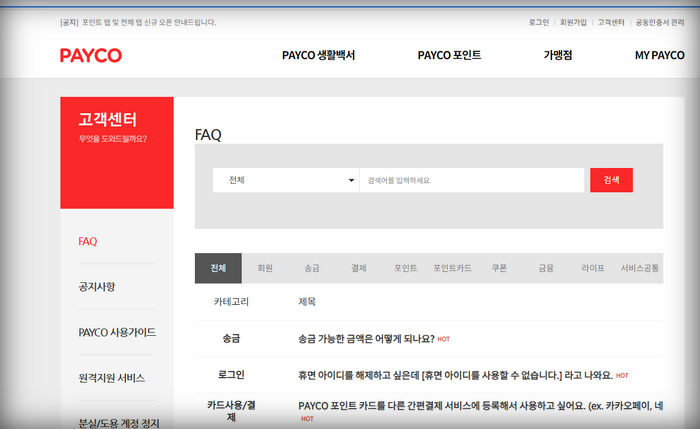Click the red 검색 button
700x429 pixels.
pyautogui.click(x=611, y=180)
